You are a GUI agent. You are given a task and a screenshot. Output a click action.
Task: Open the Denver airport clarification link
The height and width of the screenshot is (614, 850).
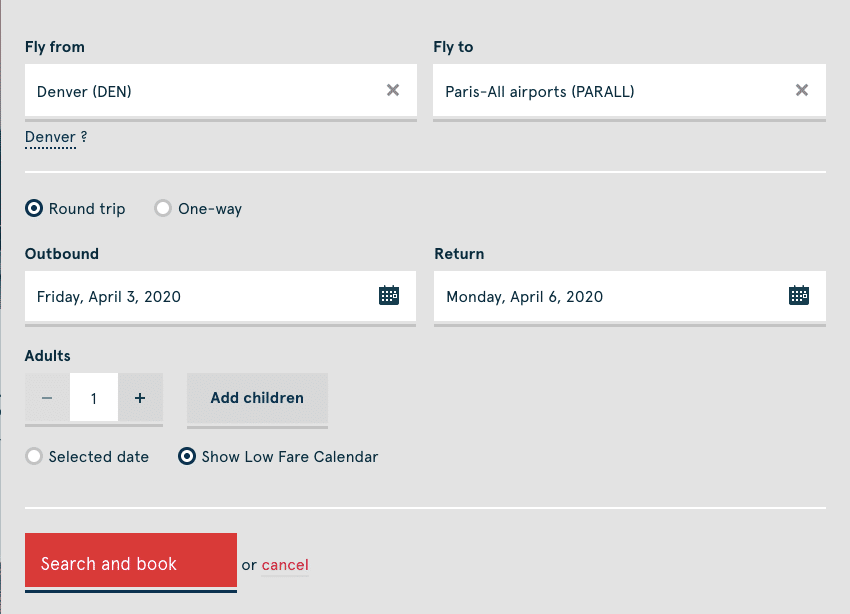coord(50,137)
